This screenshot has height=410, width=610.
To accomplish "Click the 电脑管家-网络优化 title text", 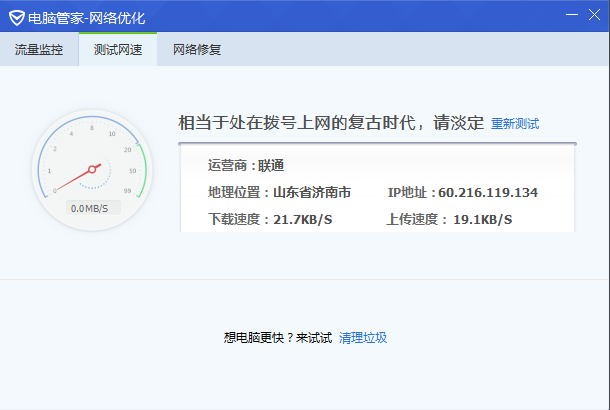I will pyautogui.click(x=89, y=17).
